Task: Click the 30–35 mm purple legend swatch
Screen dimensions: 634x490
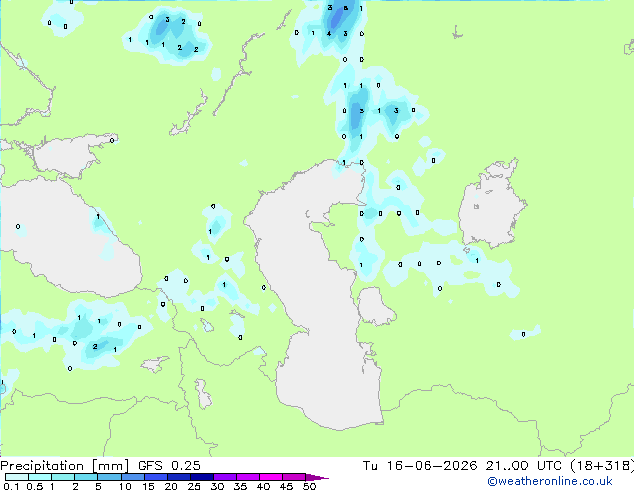Action: point(224,477)
